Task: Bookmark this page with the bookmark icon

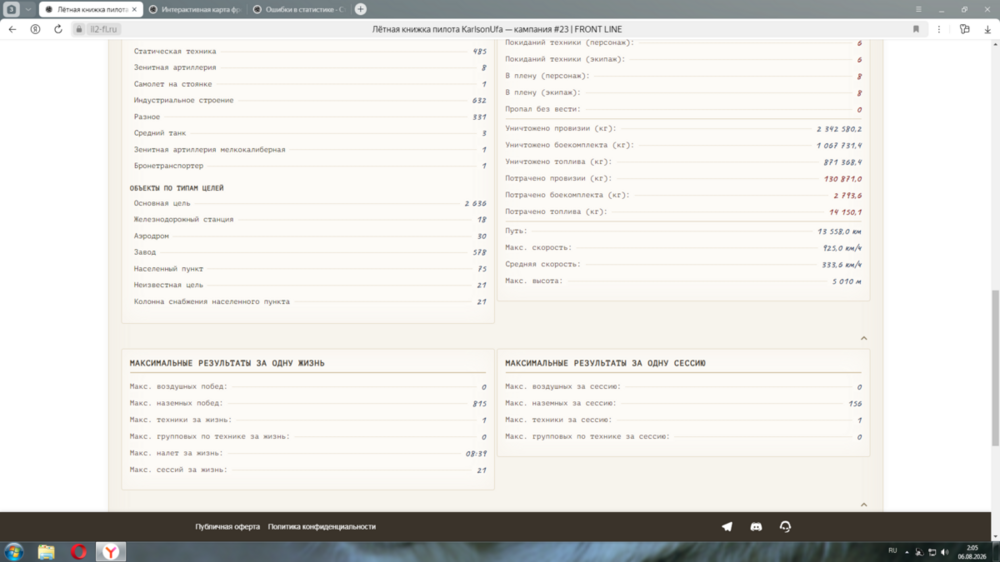Action: click(x=916, y=29)
